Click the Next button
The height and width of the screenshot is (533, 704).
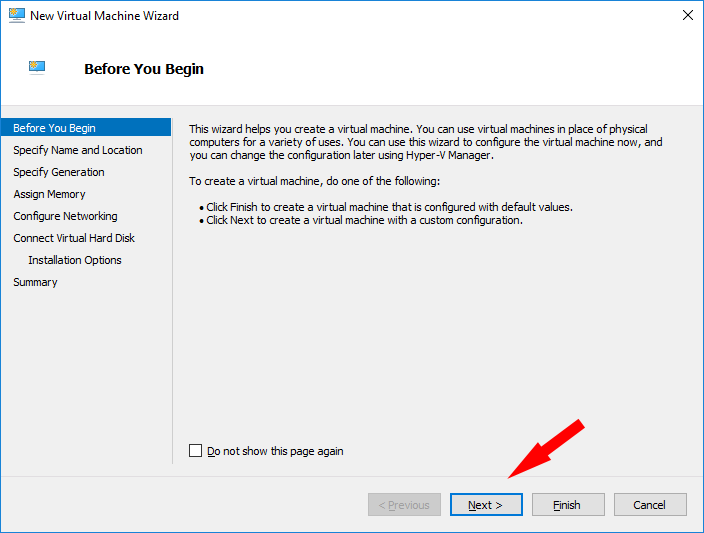(486, 505)
